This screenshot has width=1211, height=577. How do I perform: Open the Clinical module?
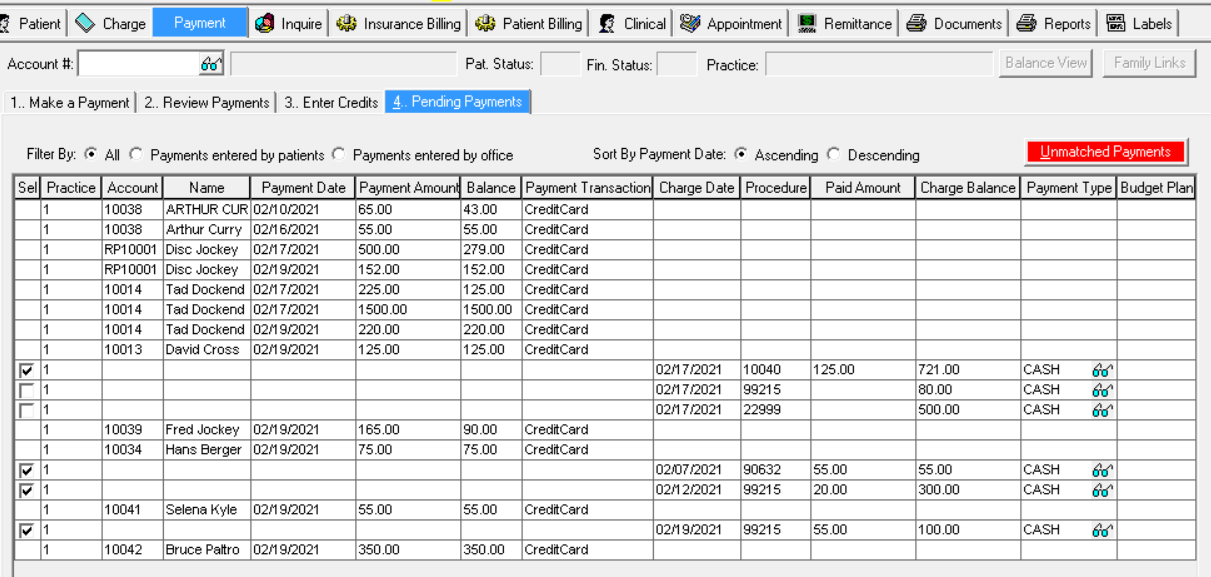(x=632, y=23)
